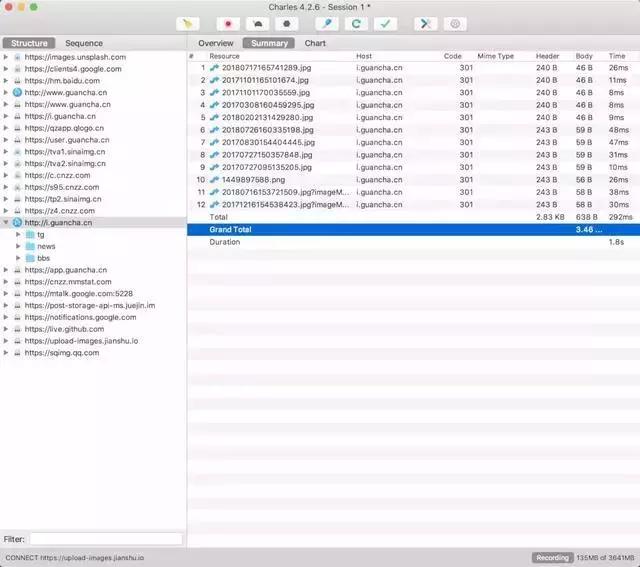Image resolution: width=640 pixels, height=567 pixels.
Task: Switch to the Overview tab
Action: tap(216, 44)
